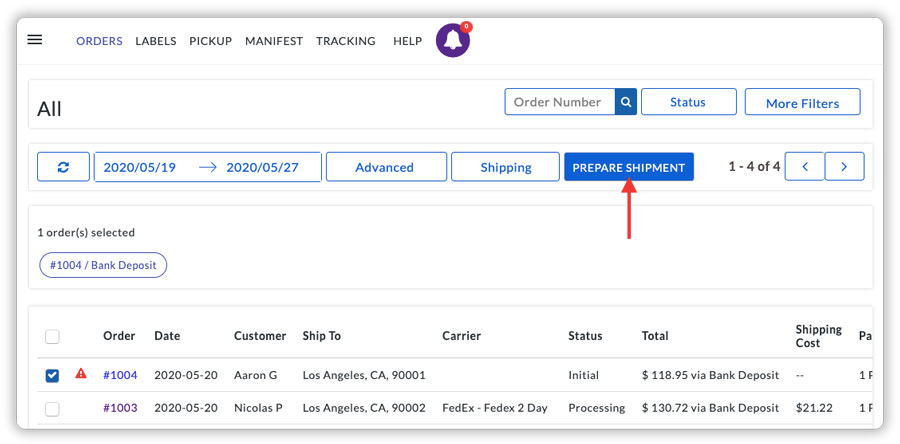Uncheck the order #1004 checkbox
The width and height of the screenshot is (900, 444).
point(52,376)
